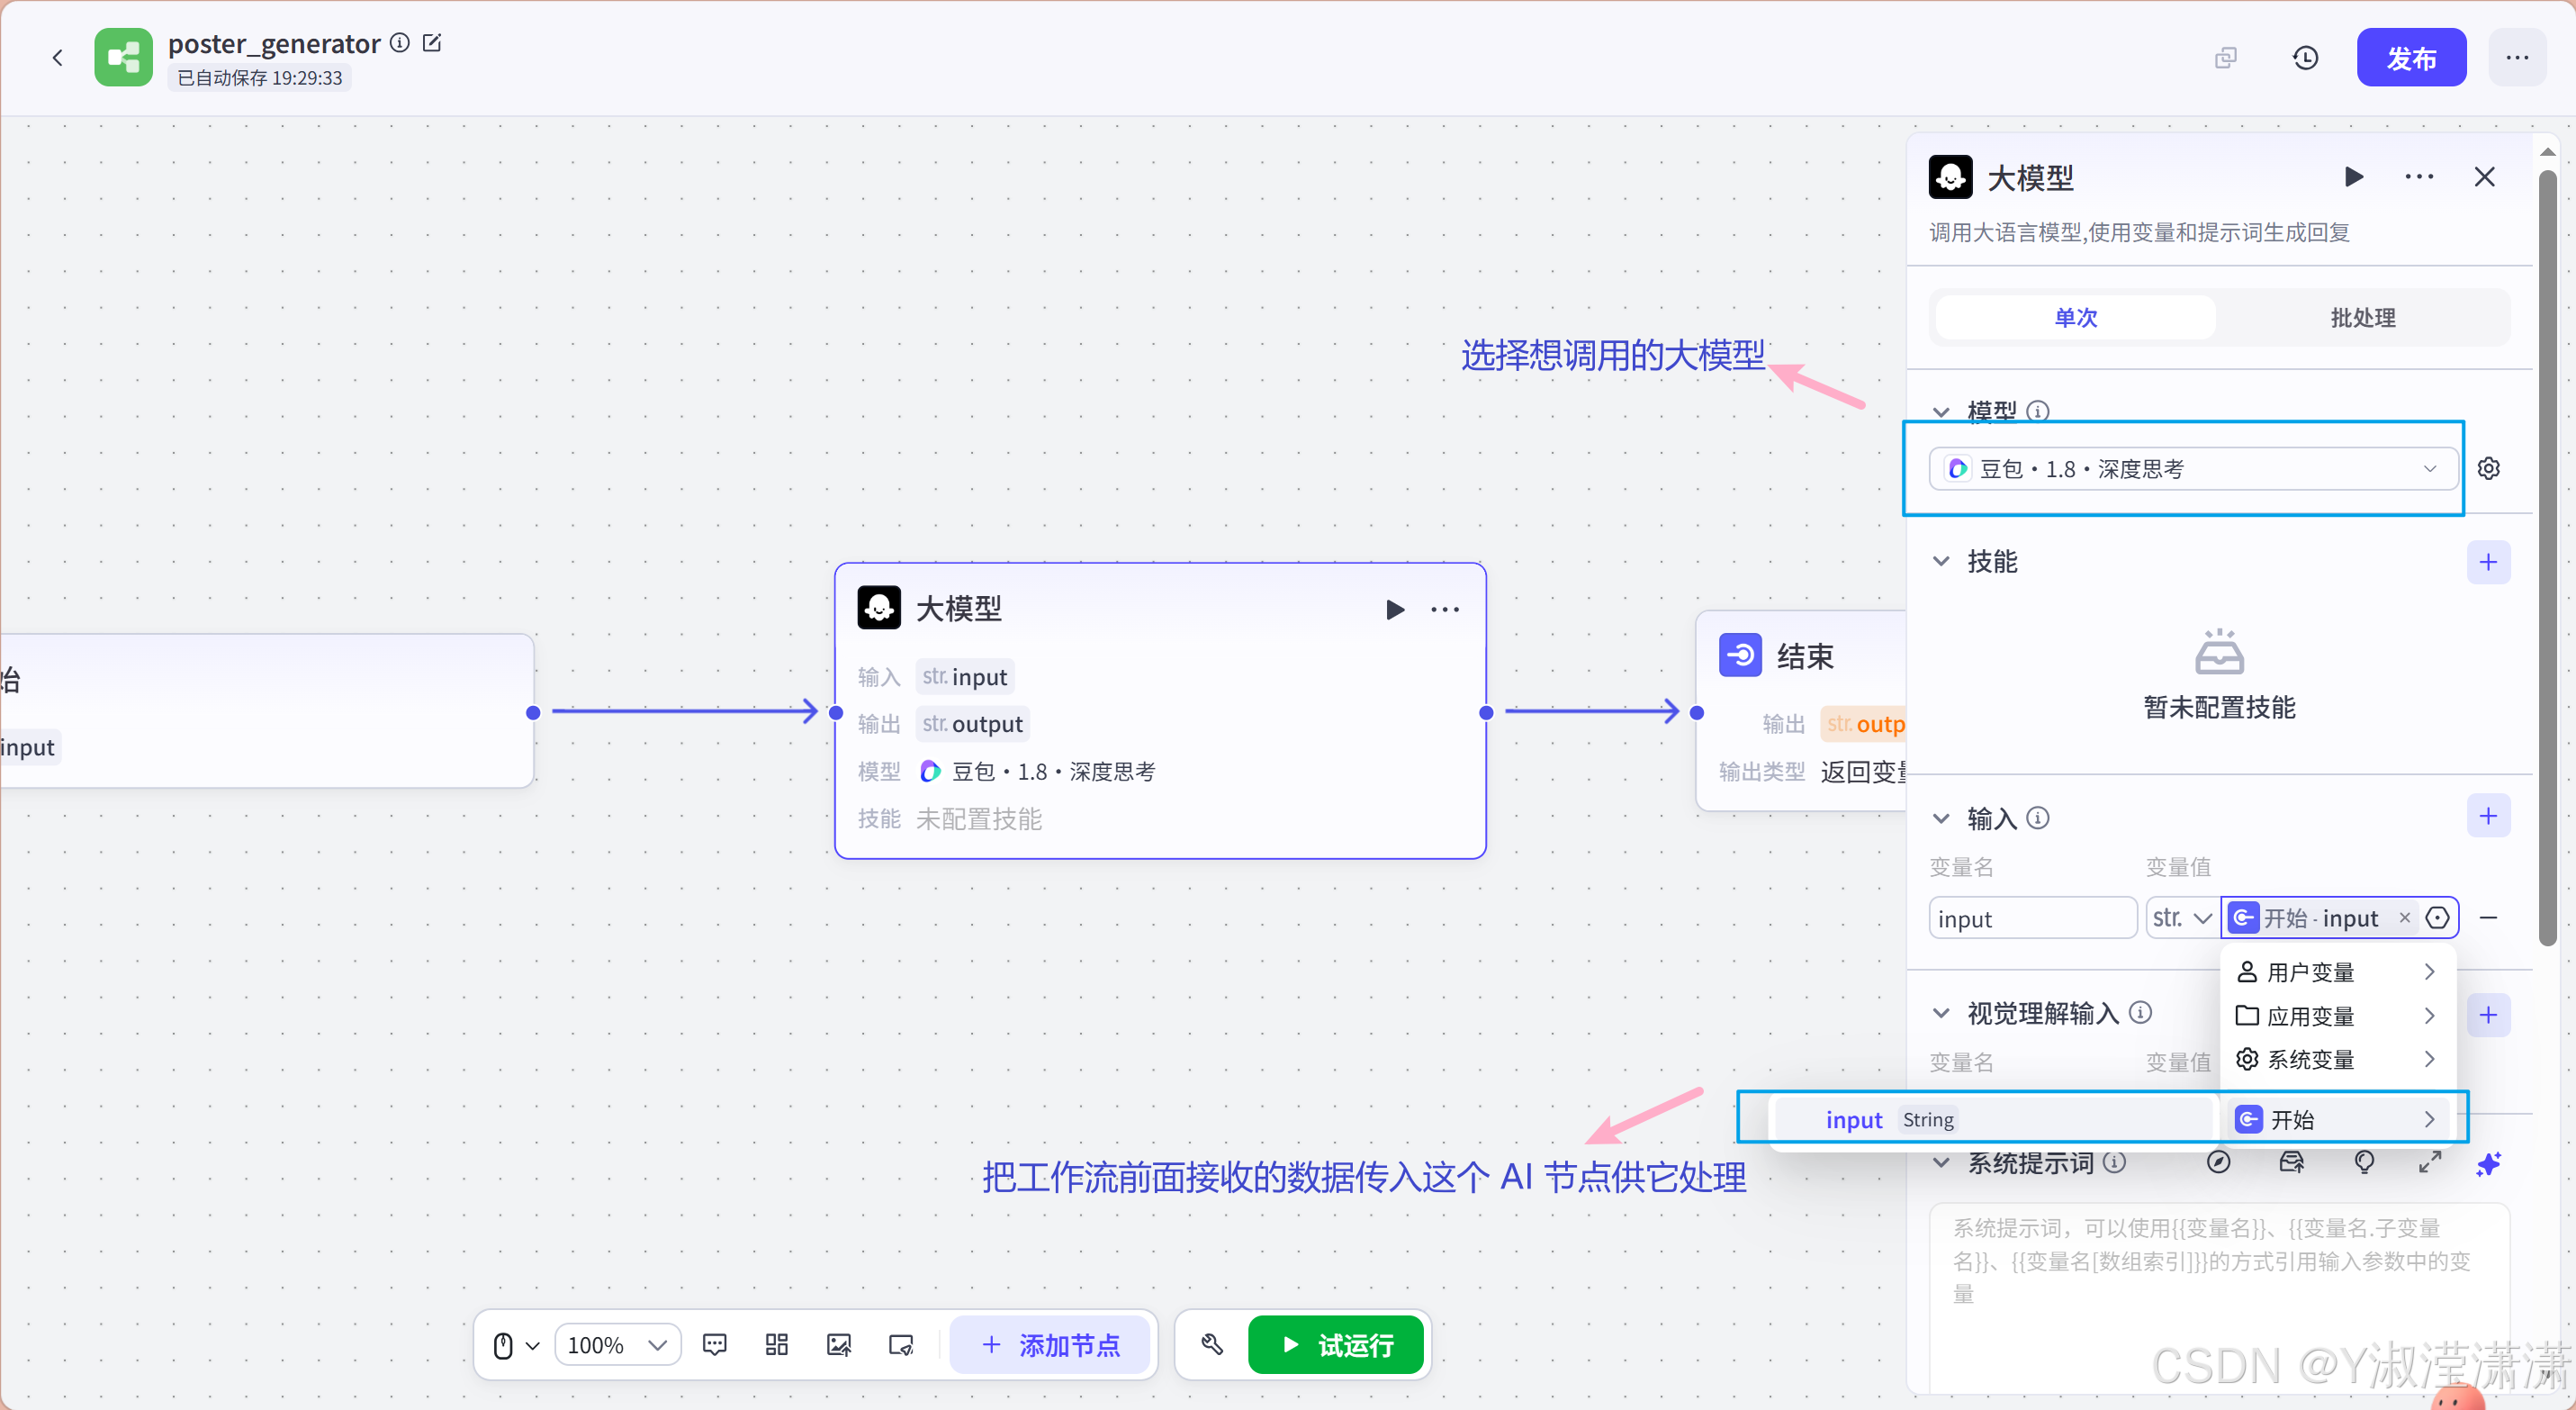Open version history clock icon
This screenshot has height=1410, width=2576.
(2305, 58)
